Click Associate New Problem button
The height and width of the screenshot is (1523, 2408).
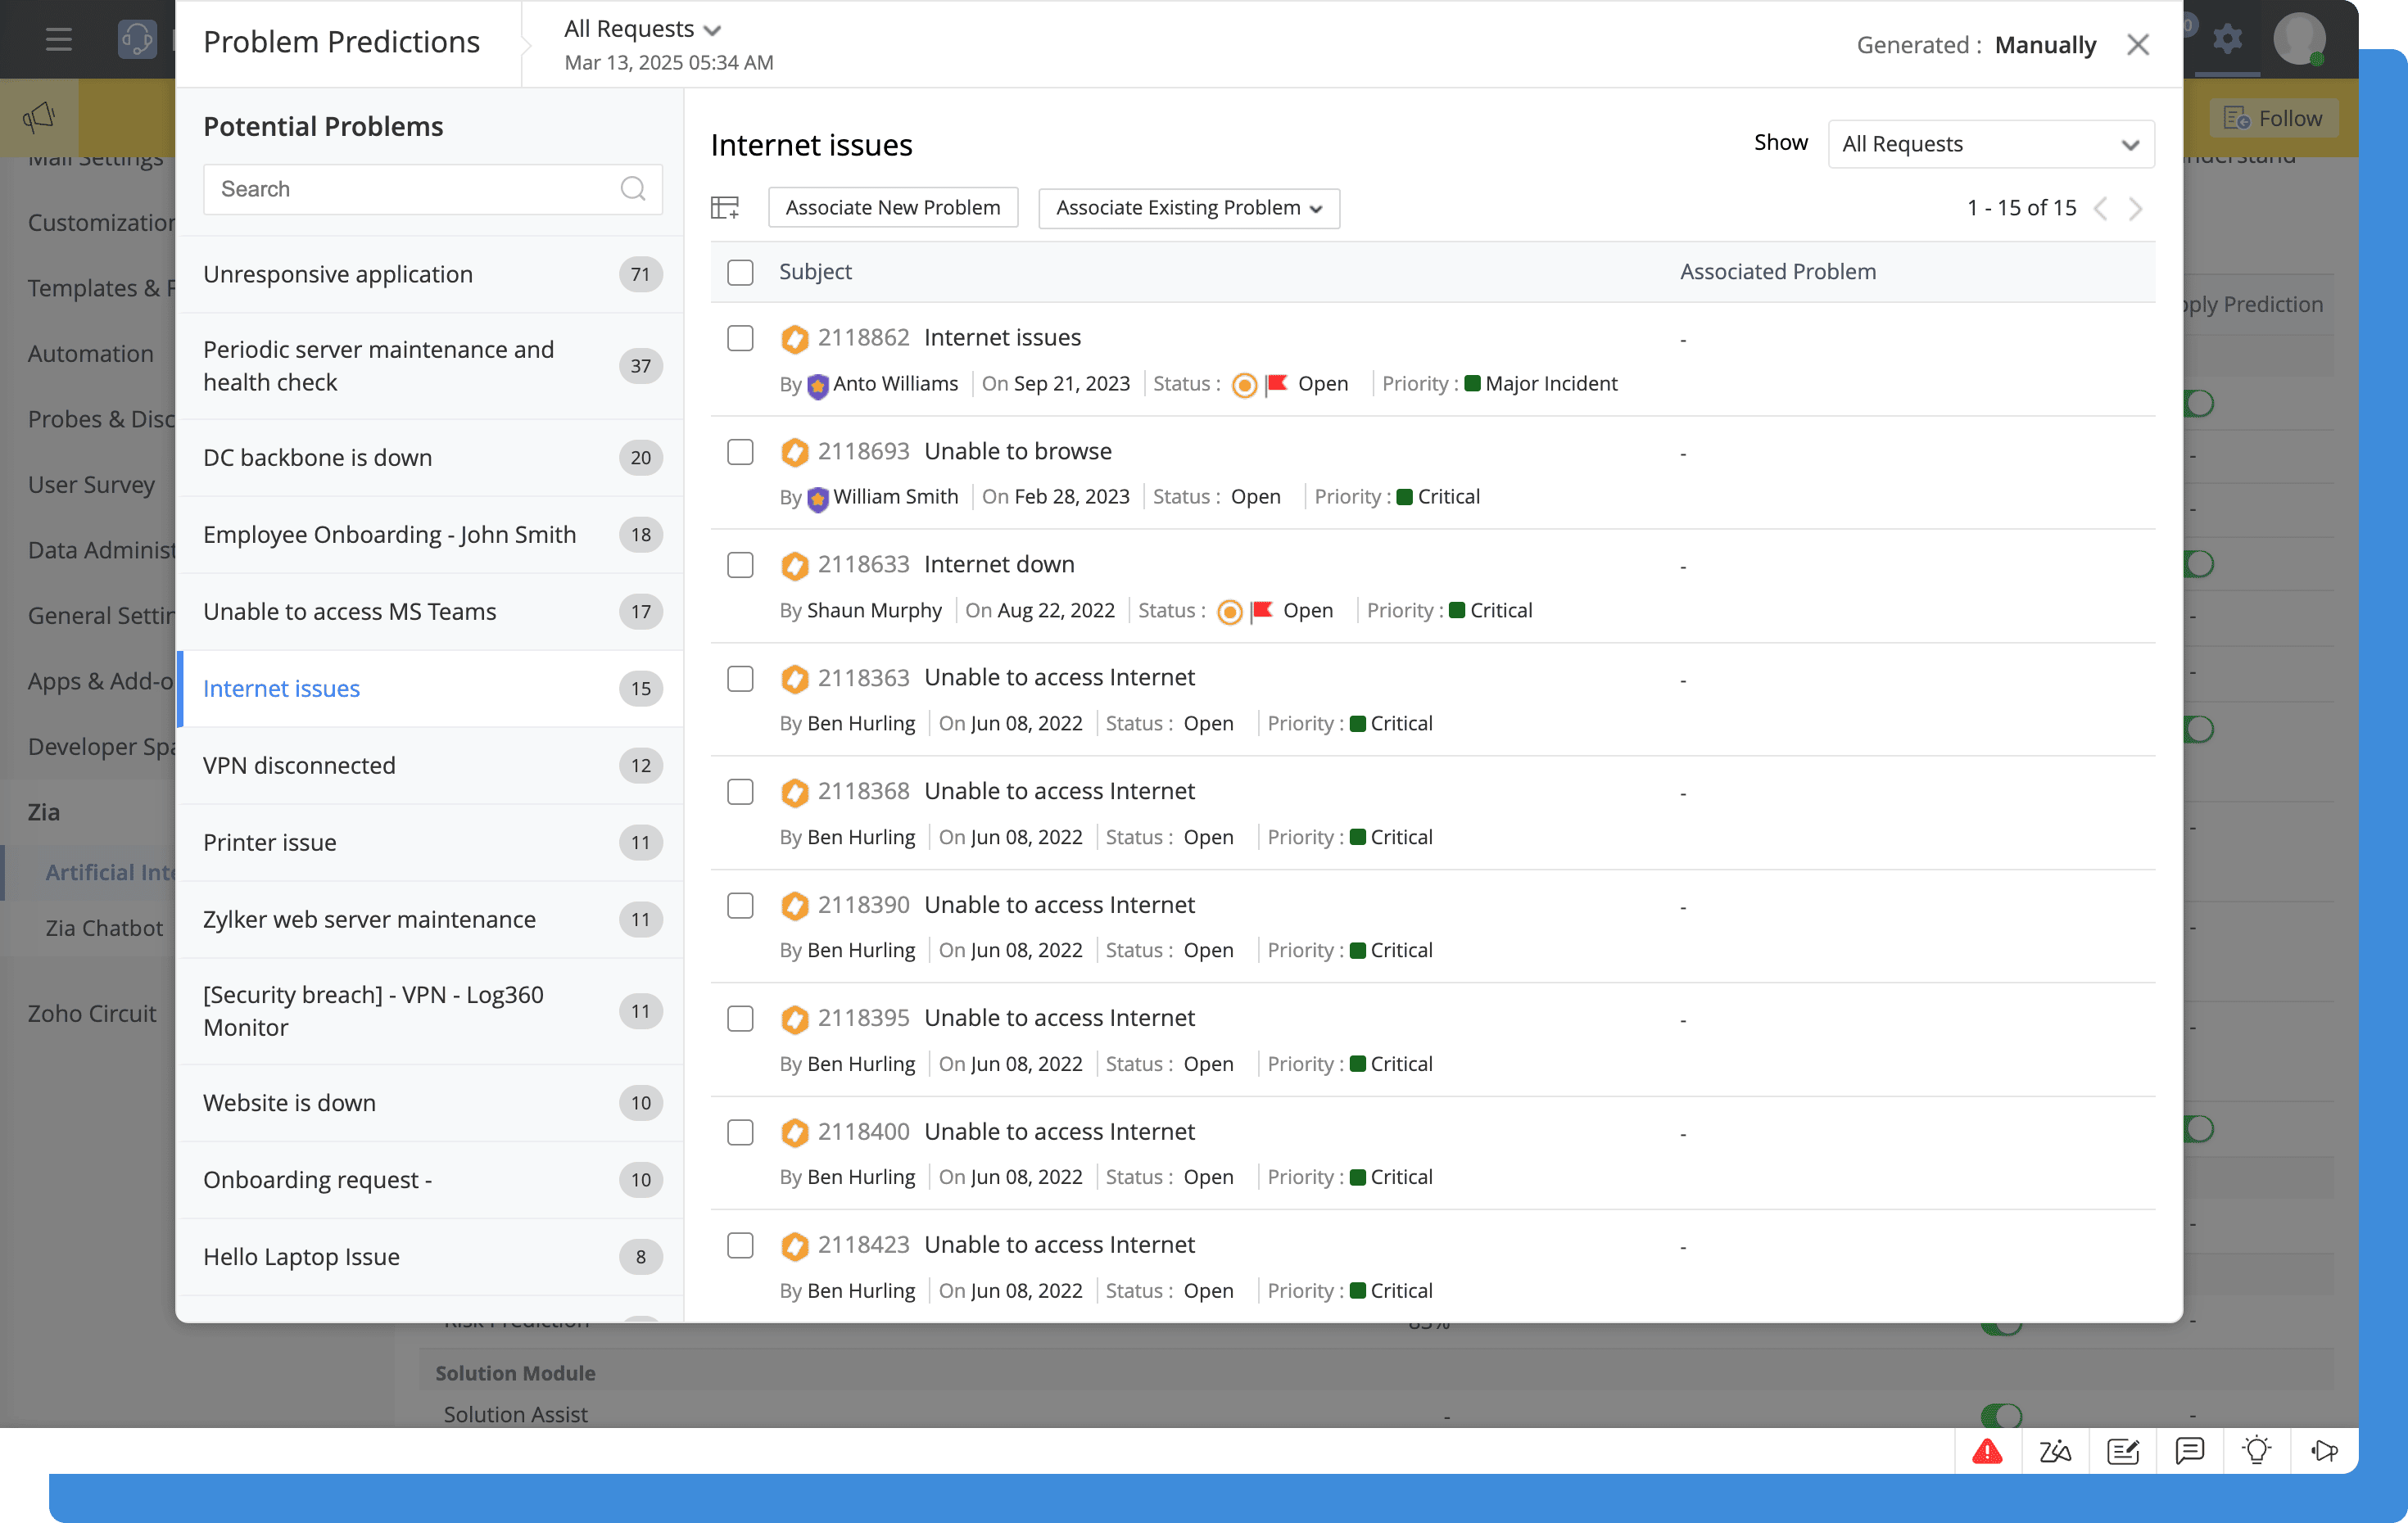coord(892,208)
